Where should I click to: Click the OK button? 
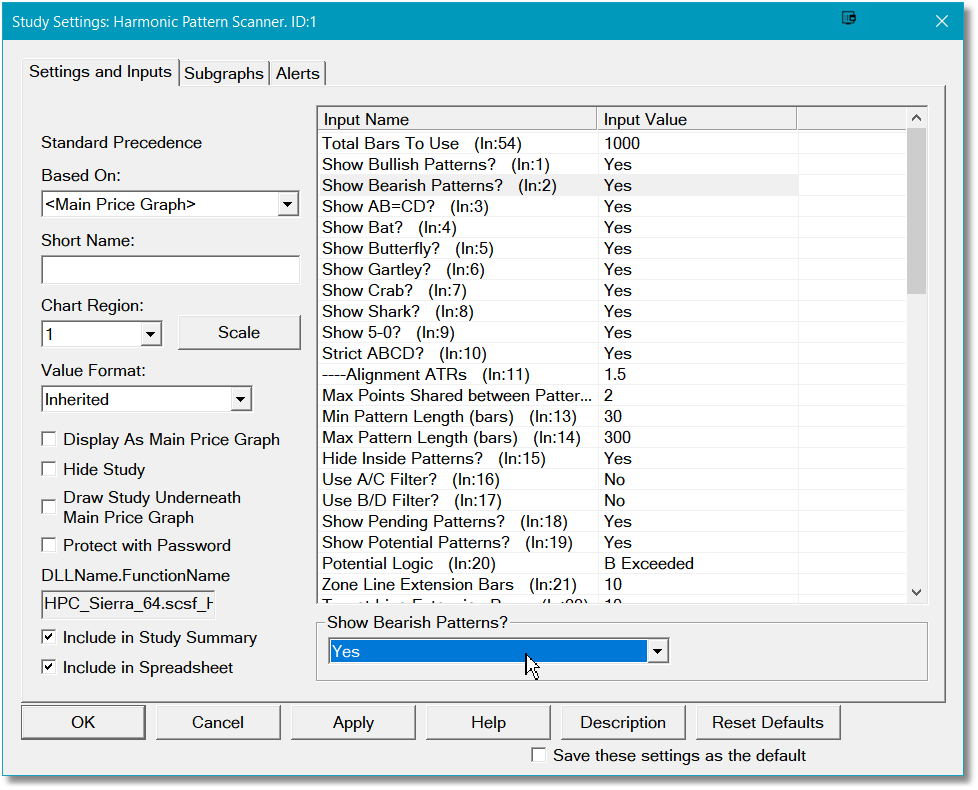pyautogui.click(x=83, y=722)
